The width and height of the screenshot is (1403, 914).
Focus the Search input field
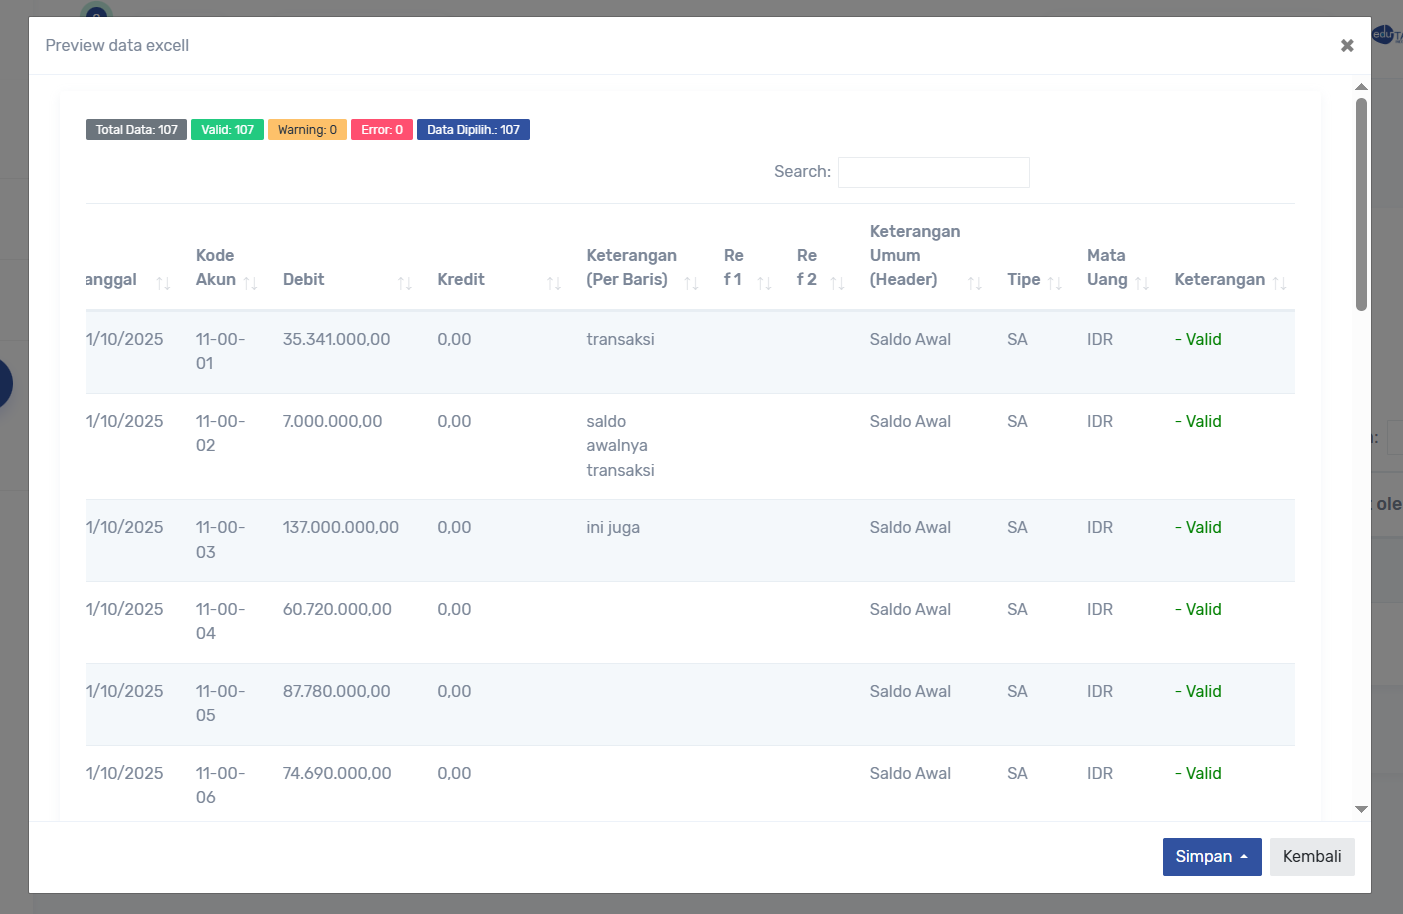[933, 172]
